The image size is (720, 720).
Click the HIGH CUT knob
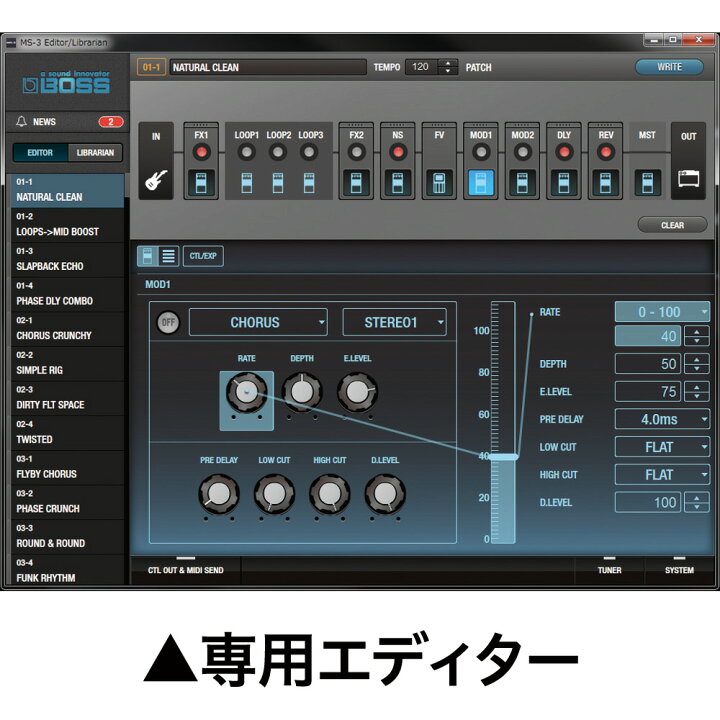(x=330, y=494)
